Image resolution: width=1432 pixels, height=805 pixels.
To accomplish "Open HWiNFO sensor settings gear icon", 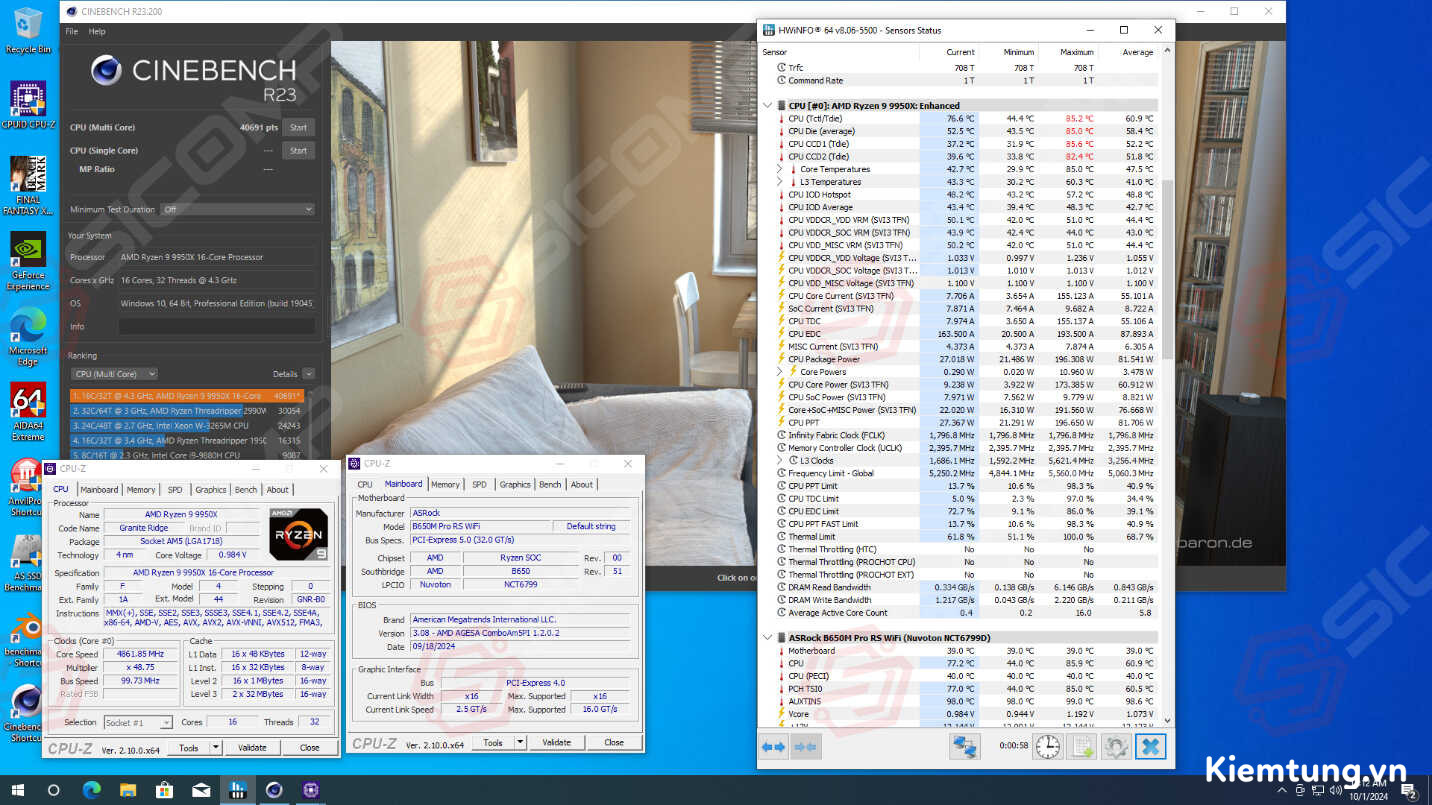I will (x=1116, y=746).
